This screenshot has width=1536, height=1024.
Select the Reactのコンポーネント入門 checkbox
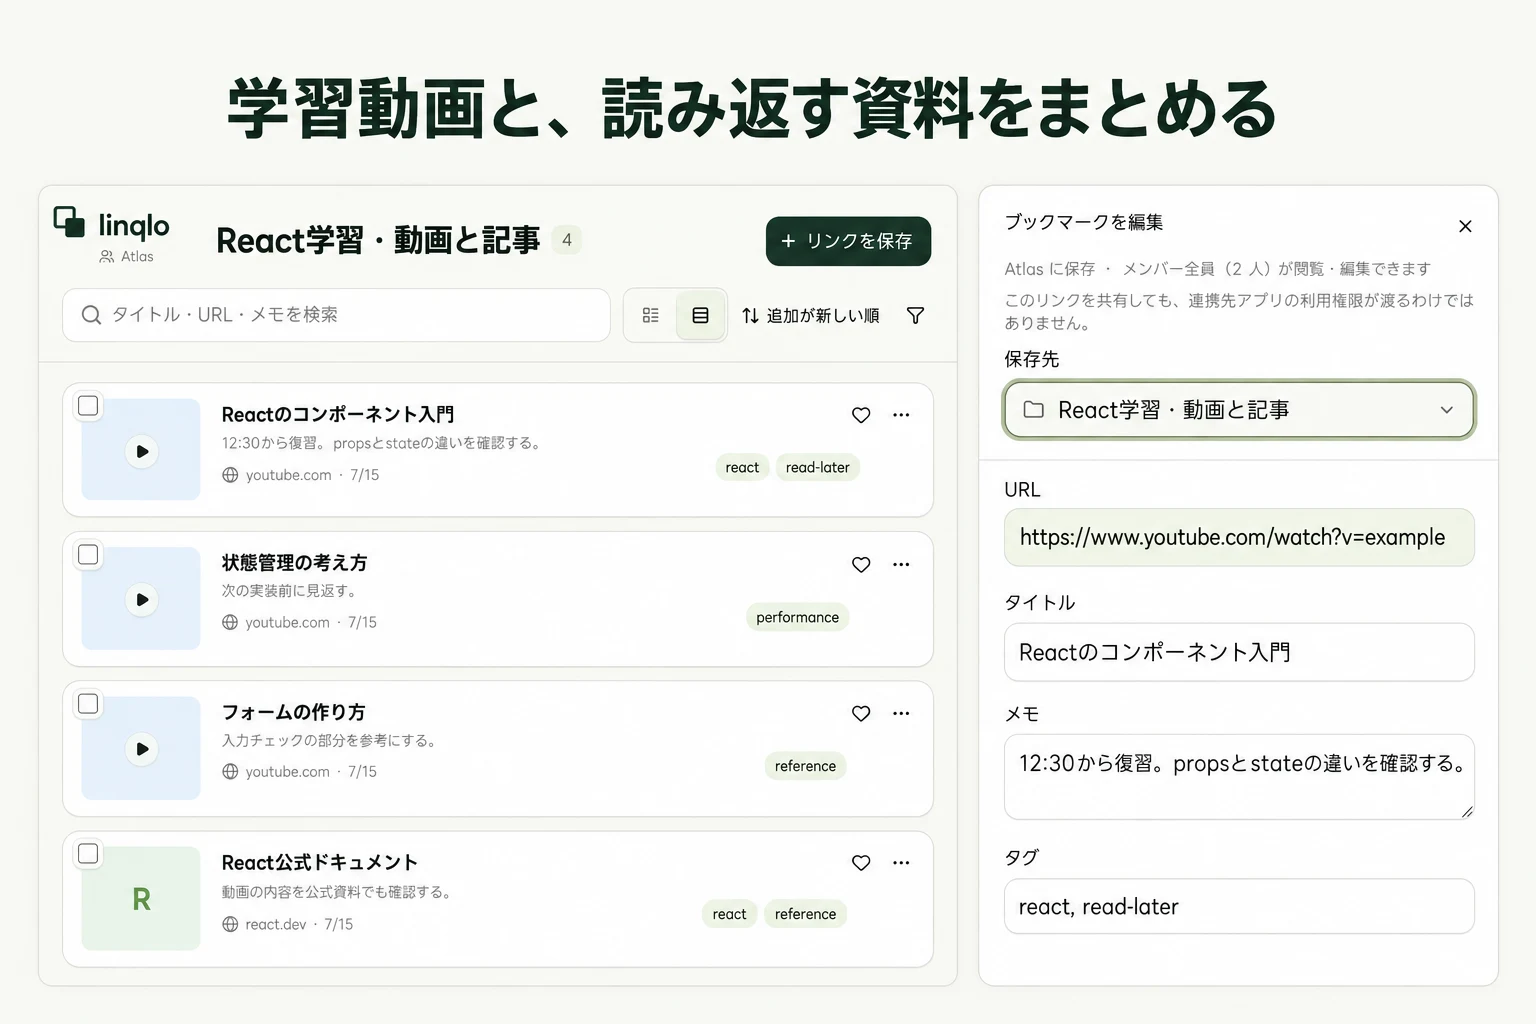(89, 405)
